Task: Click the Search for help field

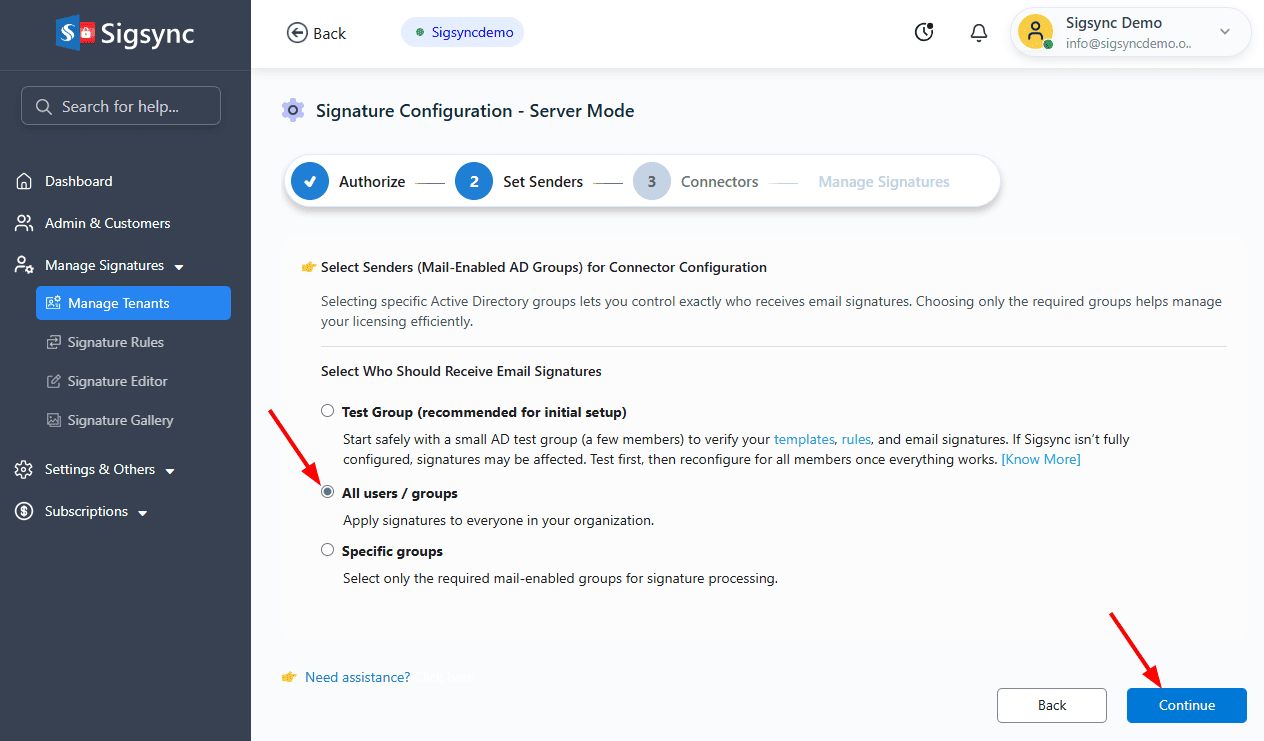Action: click(x=121, y=106)
